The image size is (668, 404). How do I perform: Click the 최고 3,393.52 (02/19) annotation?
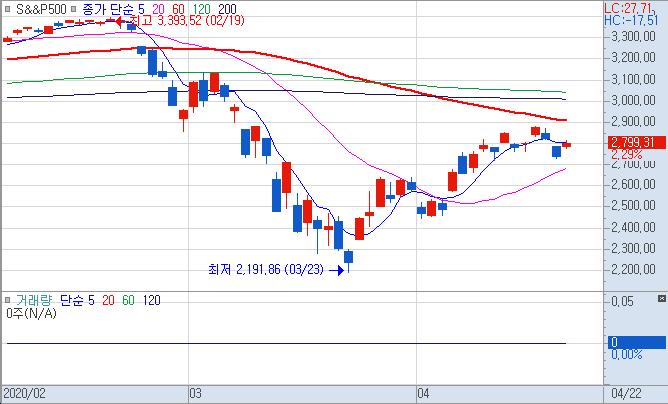187,20
